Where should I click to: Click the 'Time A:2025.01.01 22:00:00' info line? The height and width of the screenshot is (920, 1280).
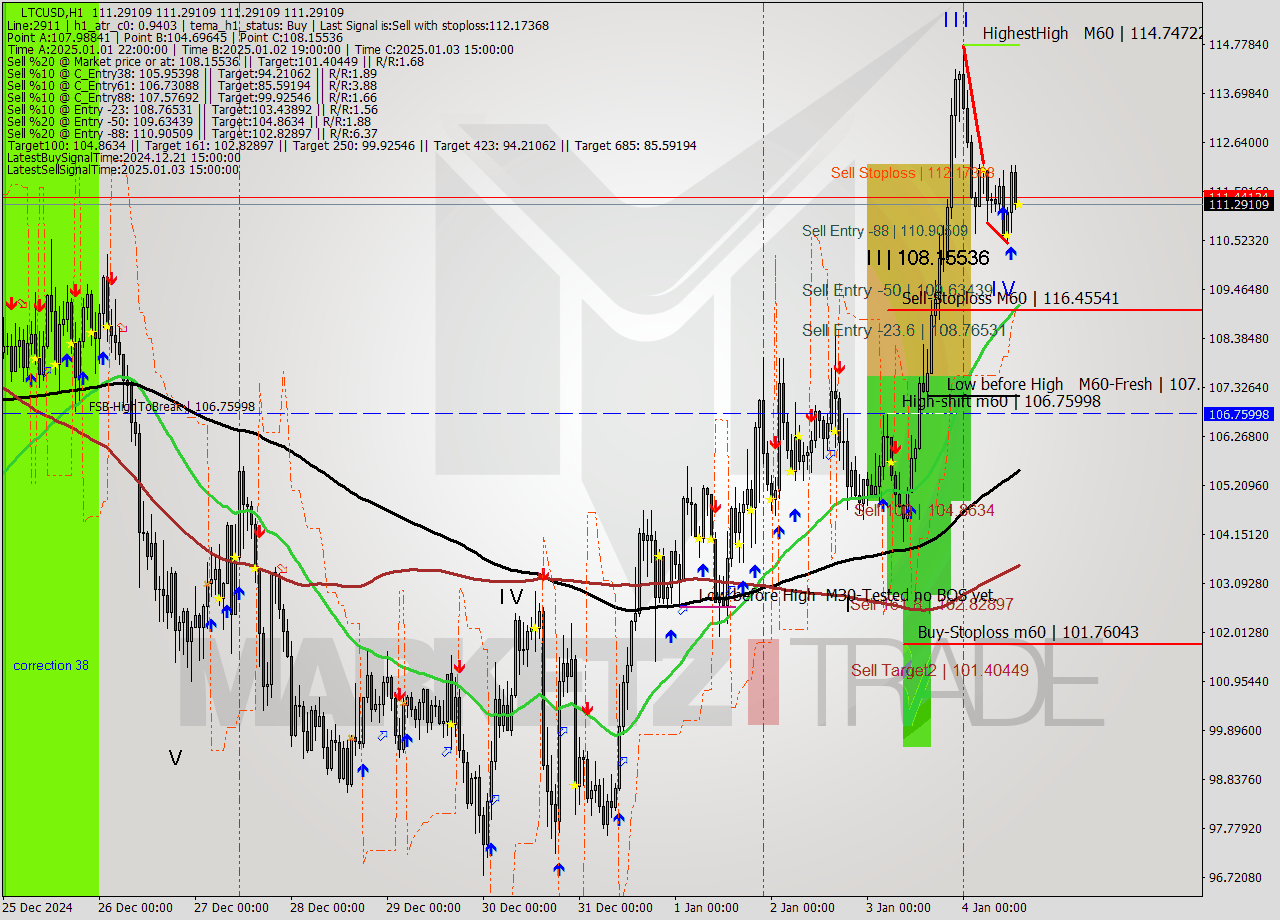[260, 49]
